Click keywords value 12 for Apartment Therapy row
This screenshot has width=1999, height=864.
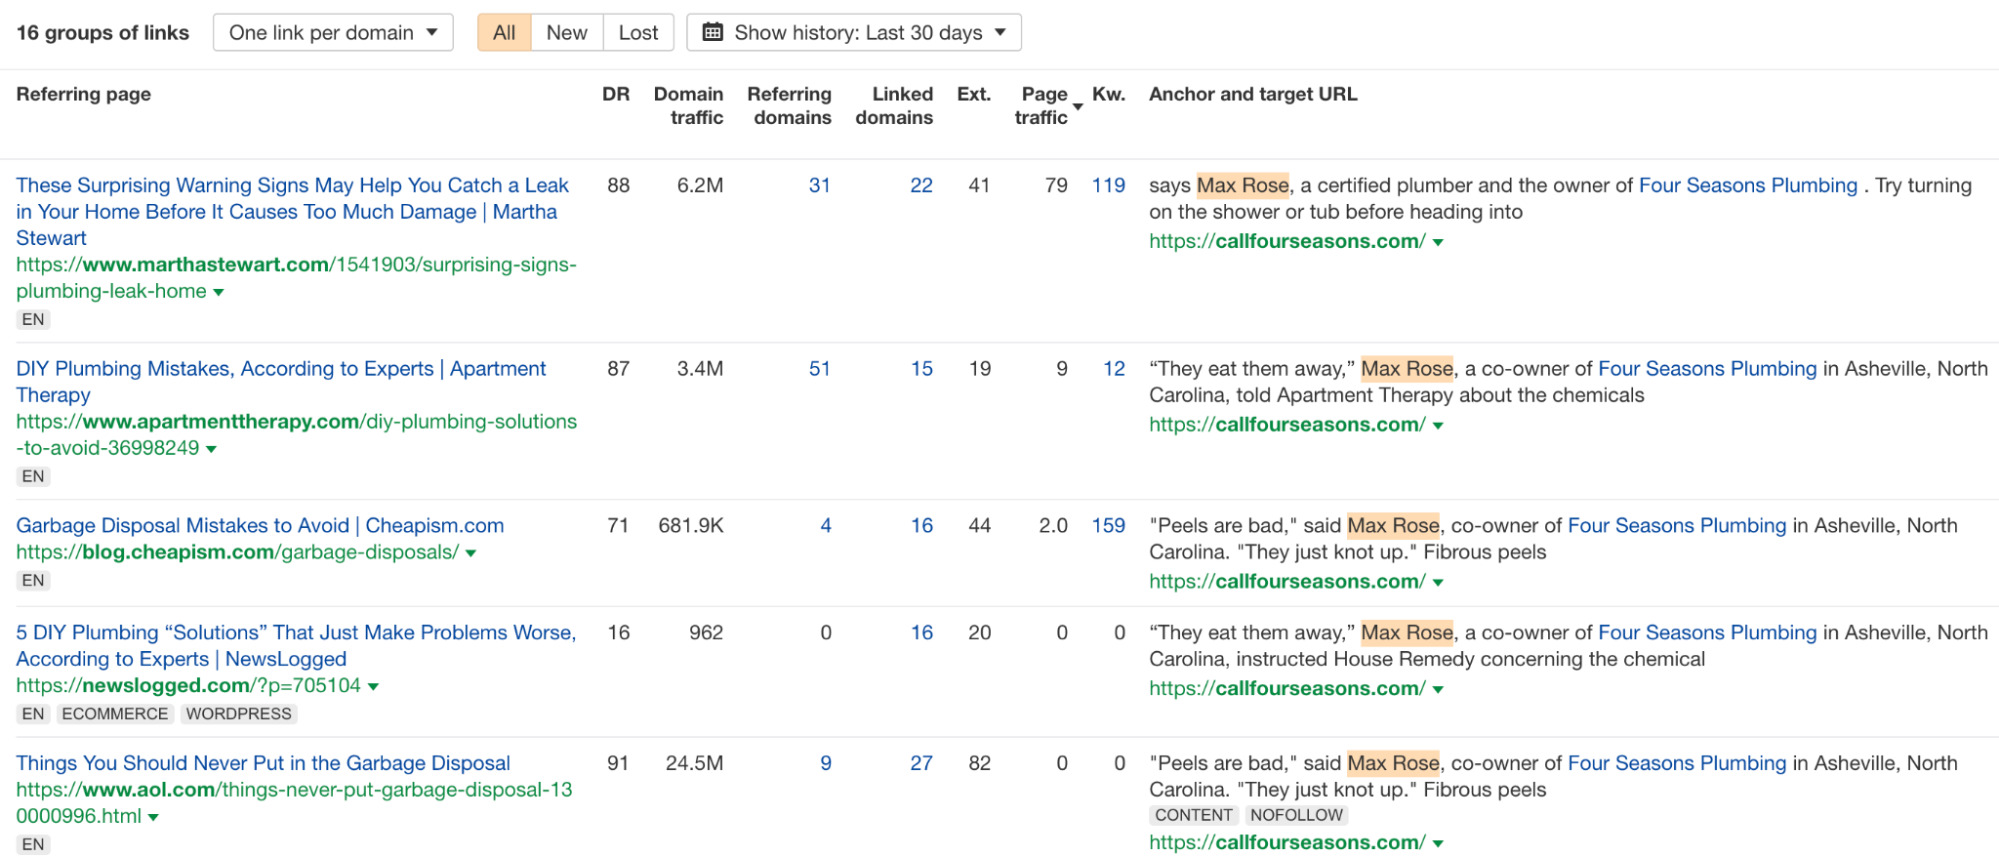[x=1114, y=368]
